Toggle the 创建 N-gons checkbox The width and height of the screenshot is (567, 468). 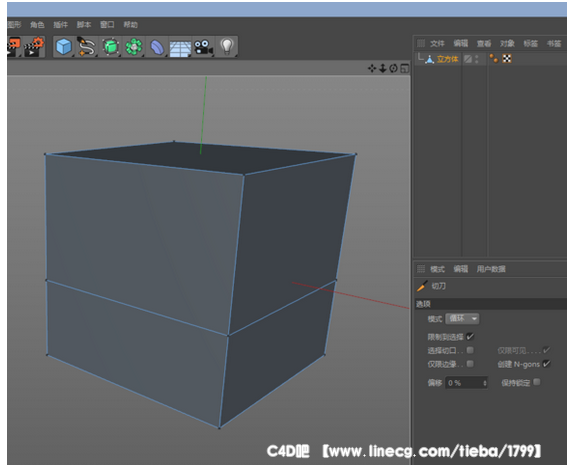tap(546, 364)
